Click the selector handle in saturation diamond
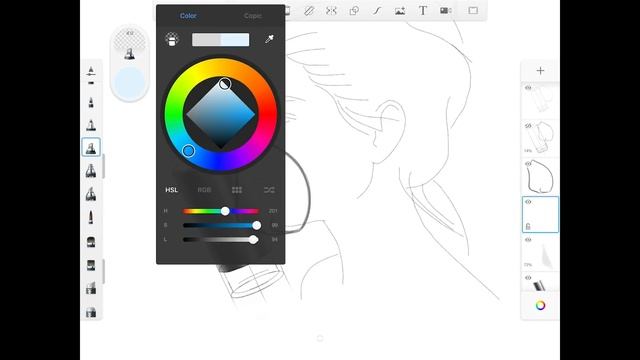The width and height of the screenshot is (640, 360). pos(225,84)
